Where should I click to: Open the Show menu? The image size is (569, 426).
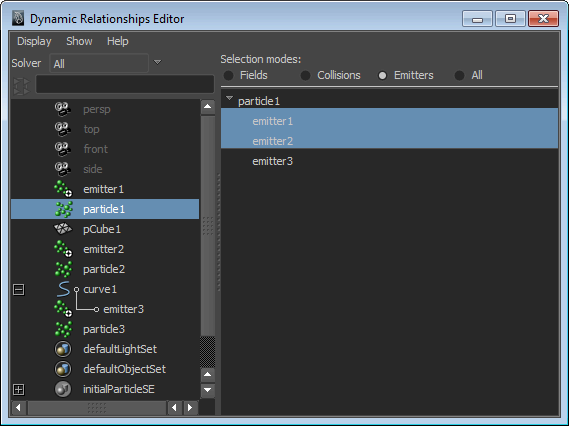point(79,41)
